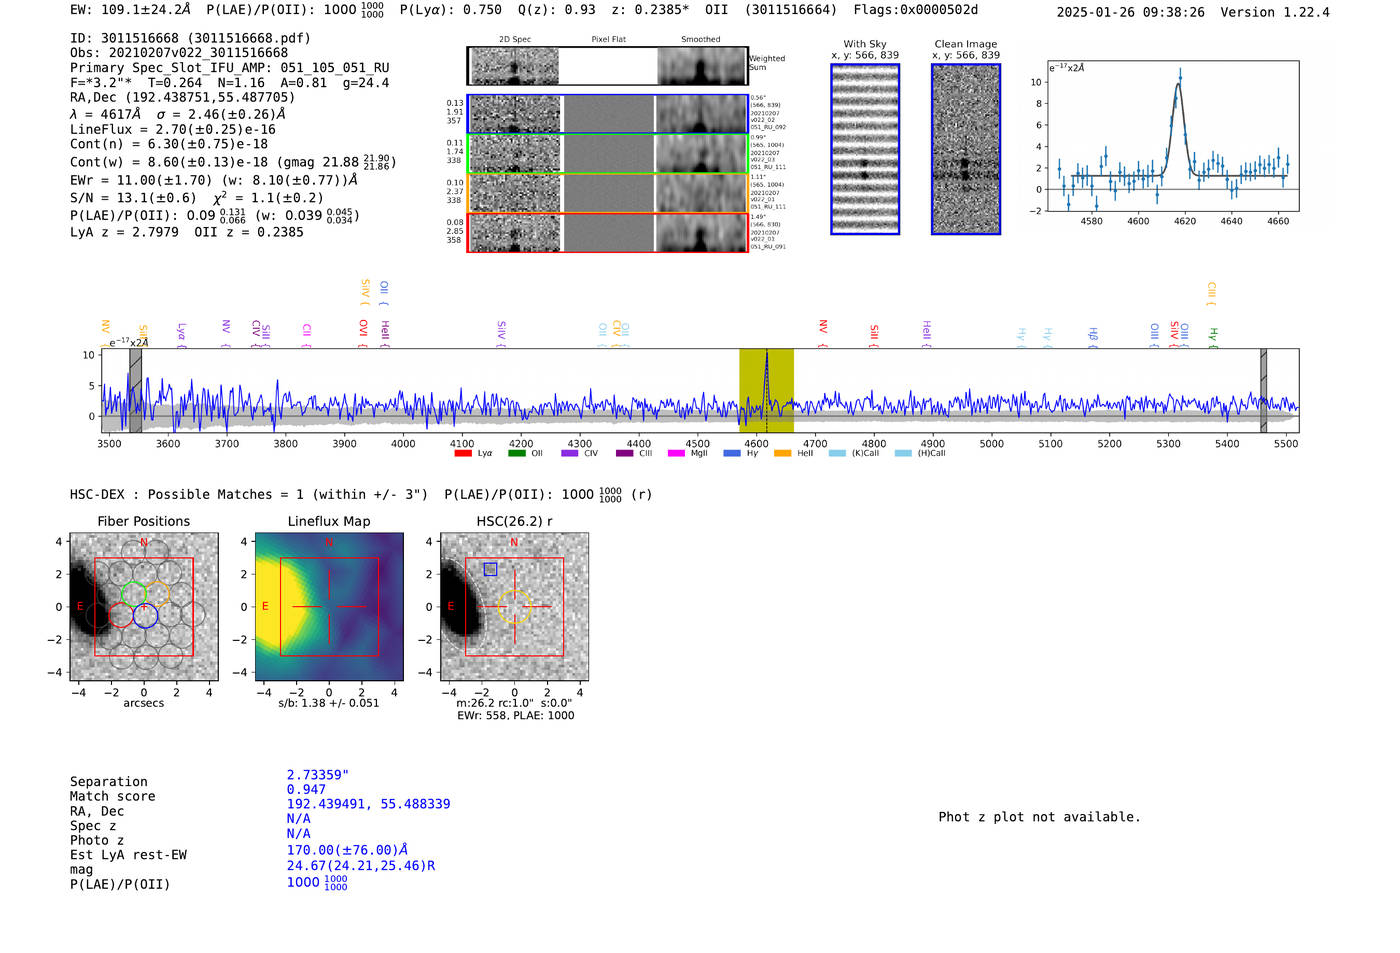Click the Weighted Sum 2D spectrum row
1400x953 pixels.
pos(607,66)
